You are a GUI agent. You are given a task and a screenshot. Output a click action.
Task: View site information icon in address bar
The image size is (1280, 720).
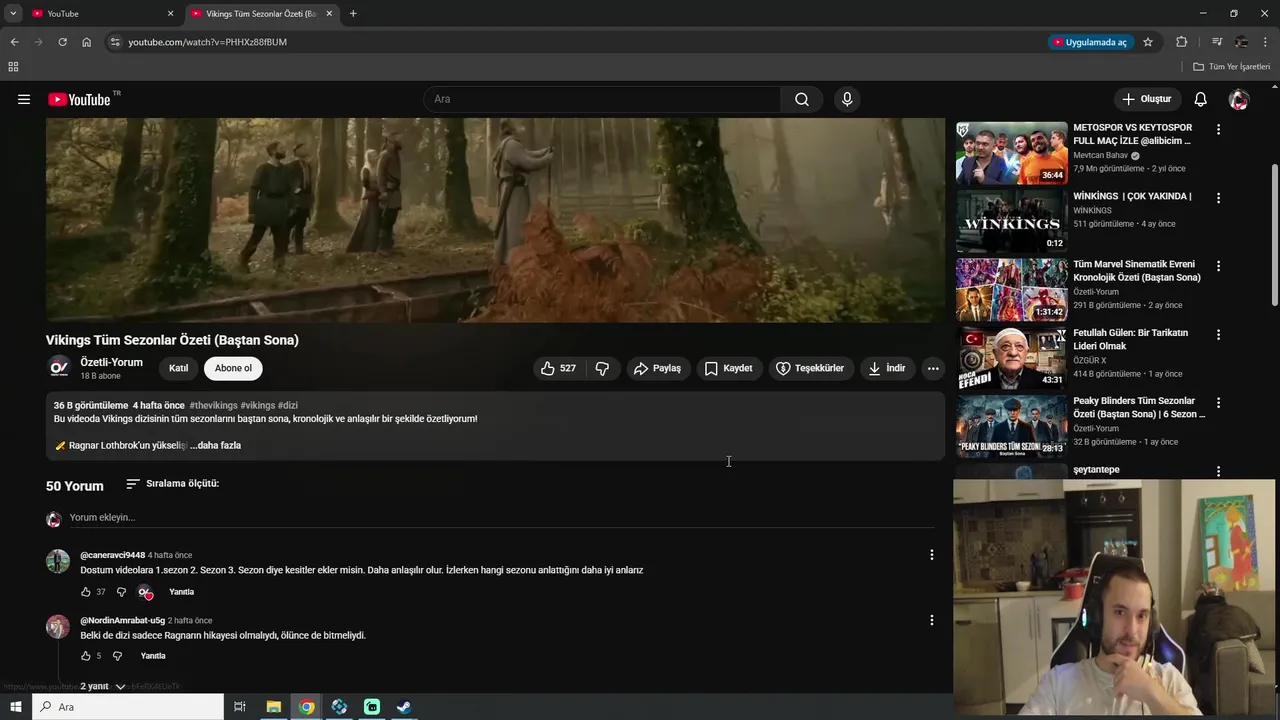pyautogui.click(x=115, y=42)
